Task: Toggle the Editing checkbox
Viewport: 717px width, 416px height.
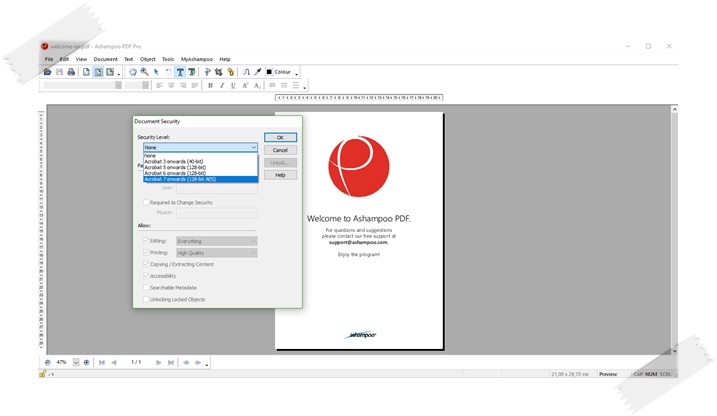Action: pyautogui.click(x=146, y=240)
